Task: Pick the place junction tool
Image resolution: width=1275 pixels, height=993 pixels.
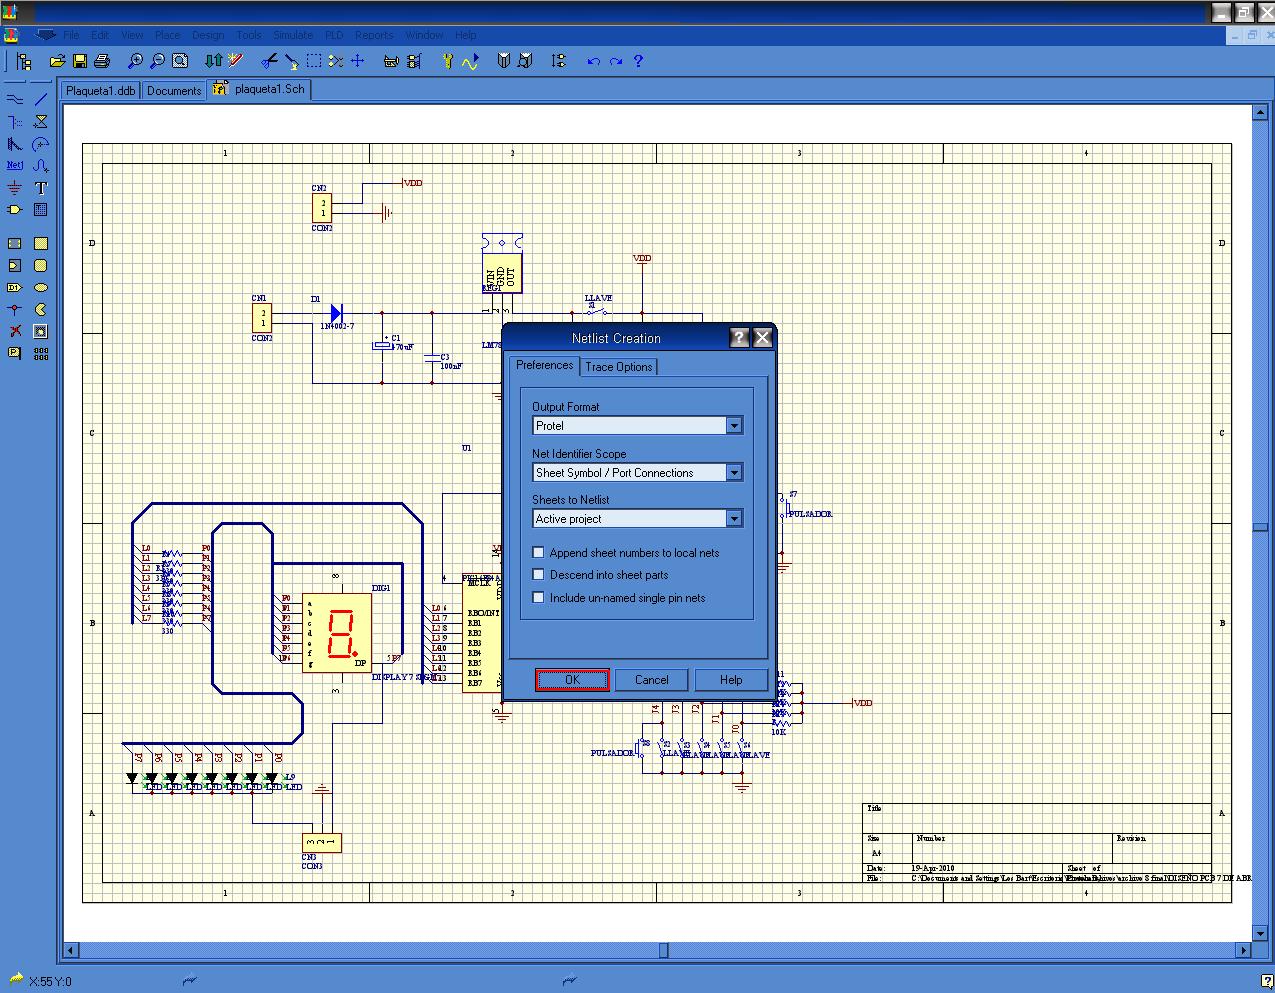Action: tap(15, 310)
